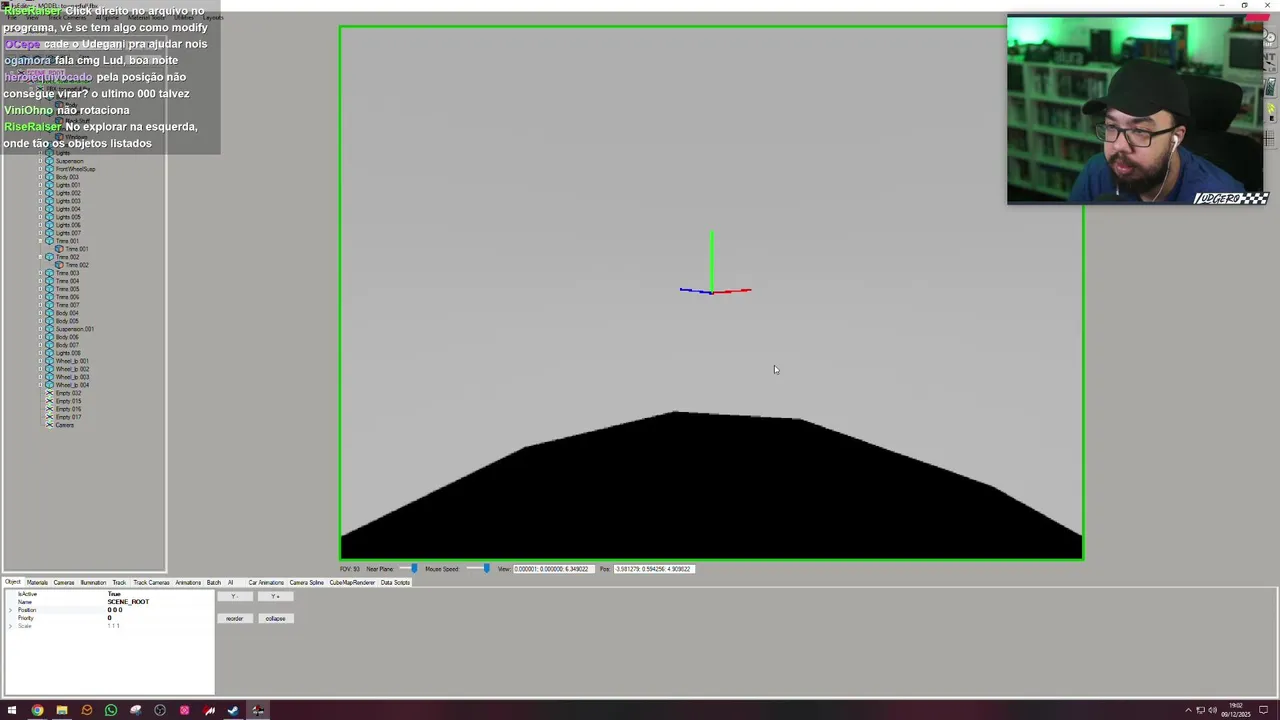Click the Lights.001 cube icon

pyautogui.click(x=49, y=185)
